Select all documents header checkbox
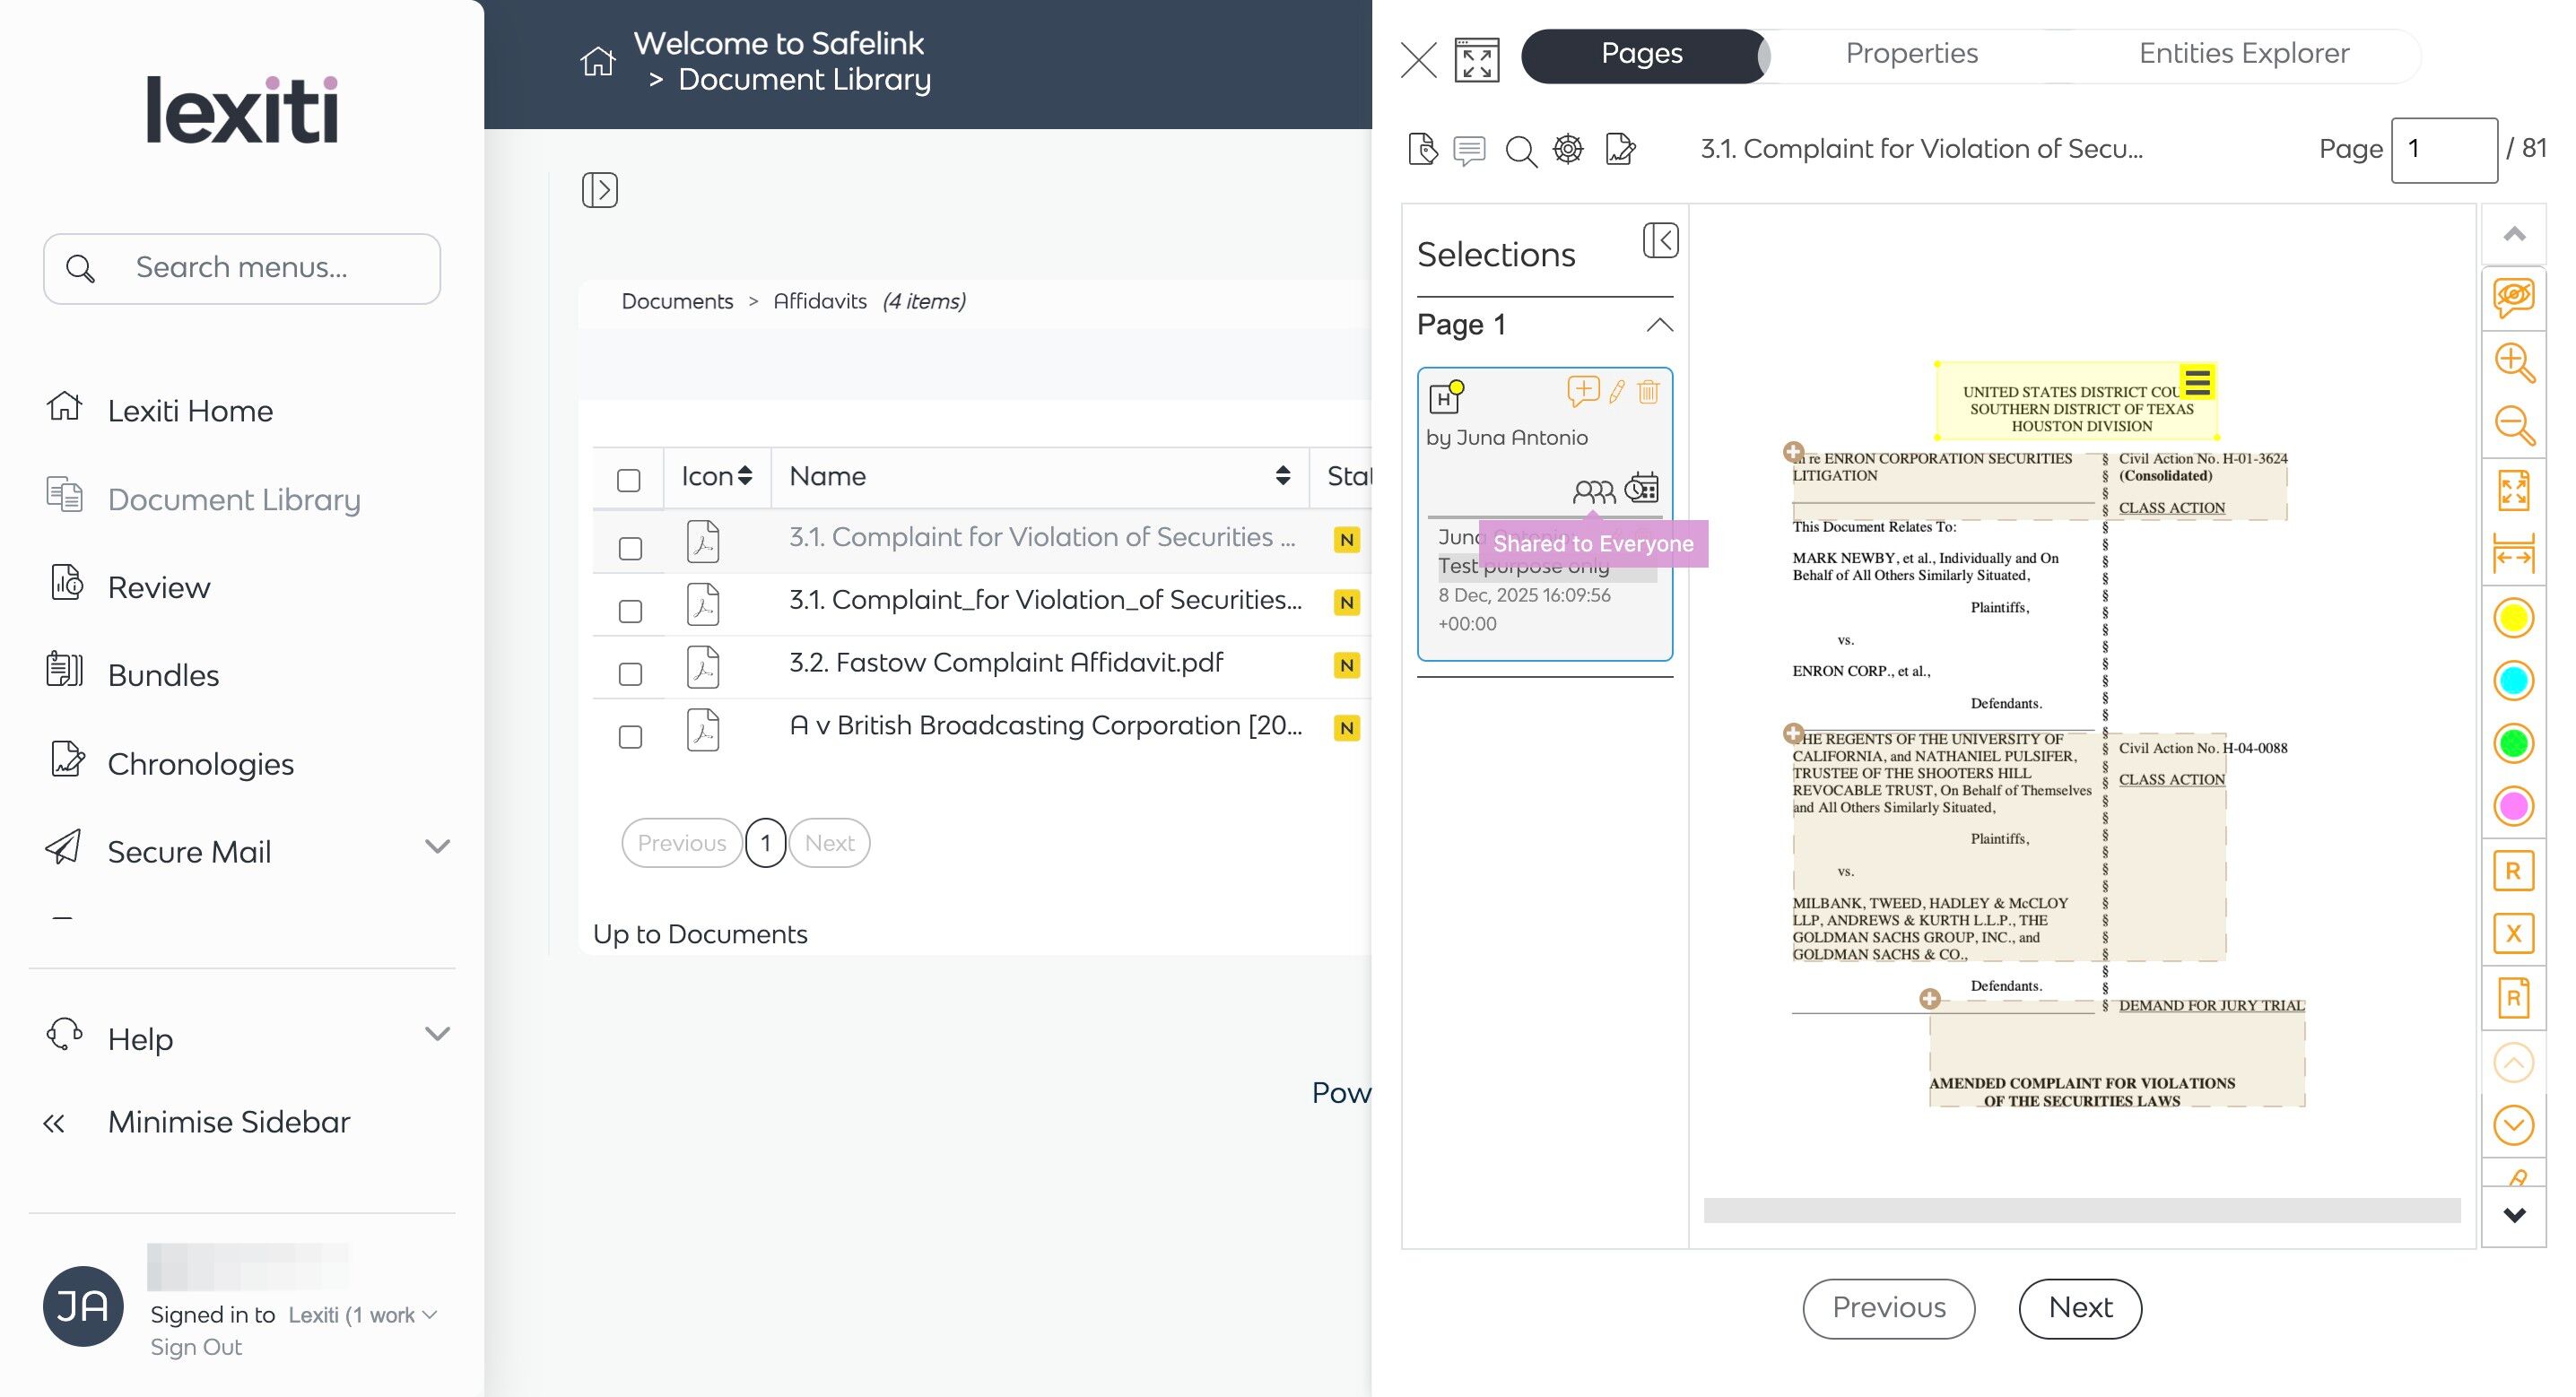2576x1397 pixels. pos(629,480)
